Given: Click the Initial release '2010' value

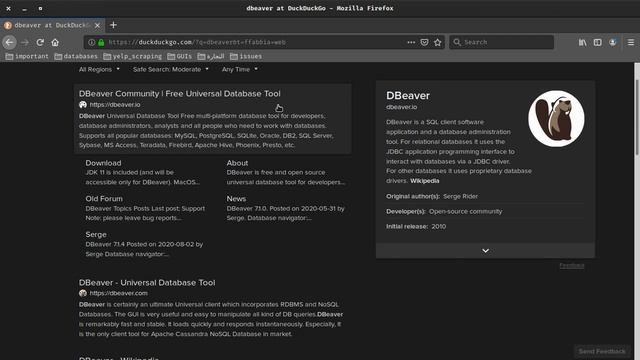Looking at the screenshot, I should click(x=439, y=227).
